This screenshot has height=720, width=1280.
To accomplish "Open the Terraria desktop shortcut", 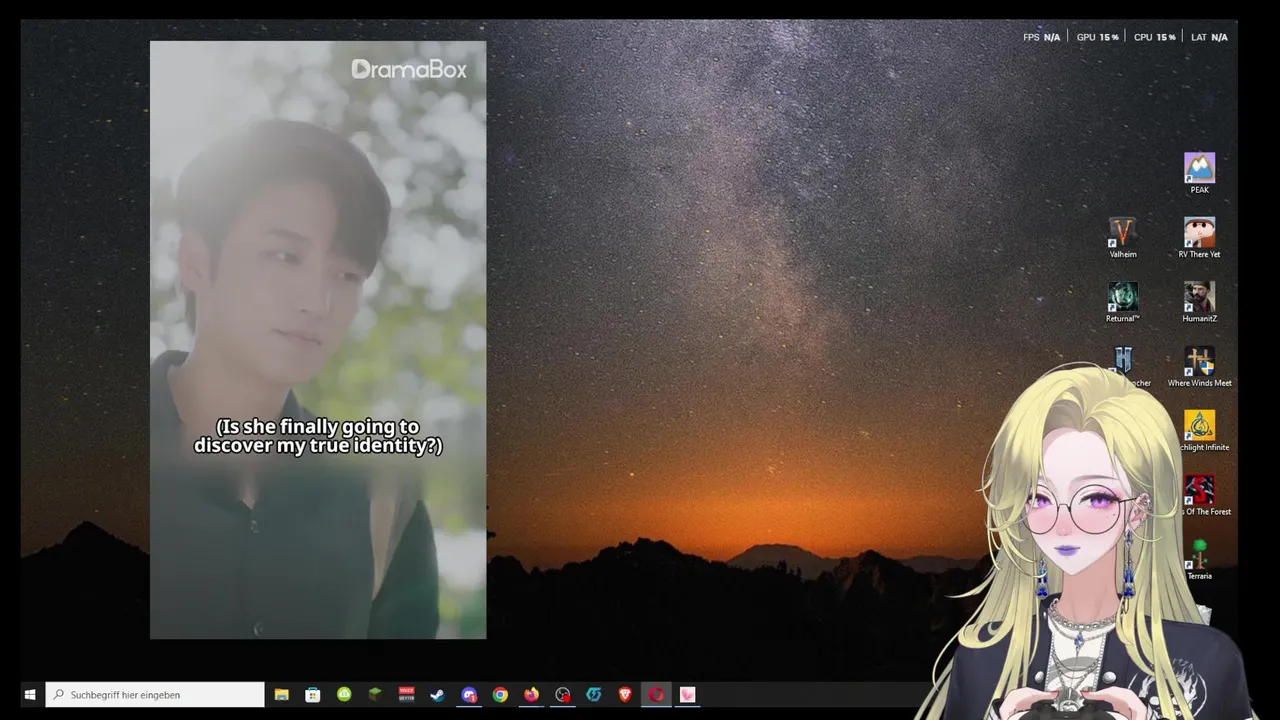I will (x=1199, y=560).
